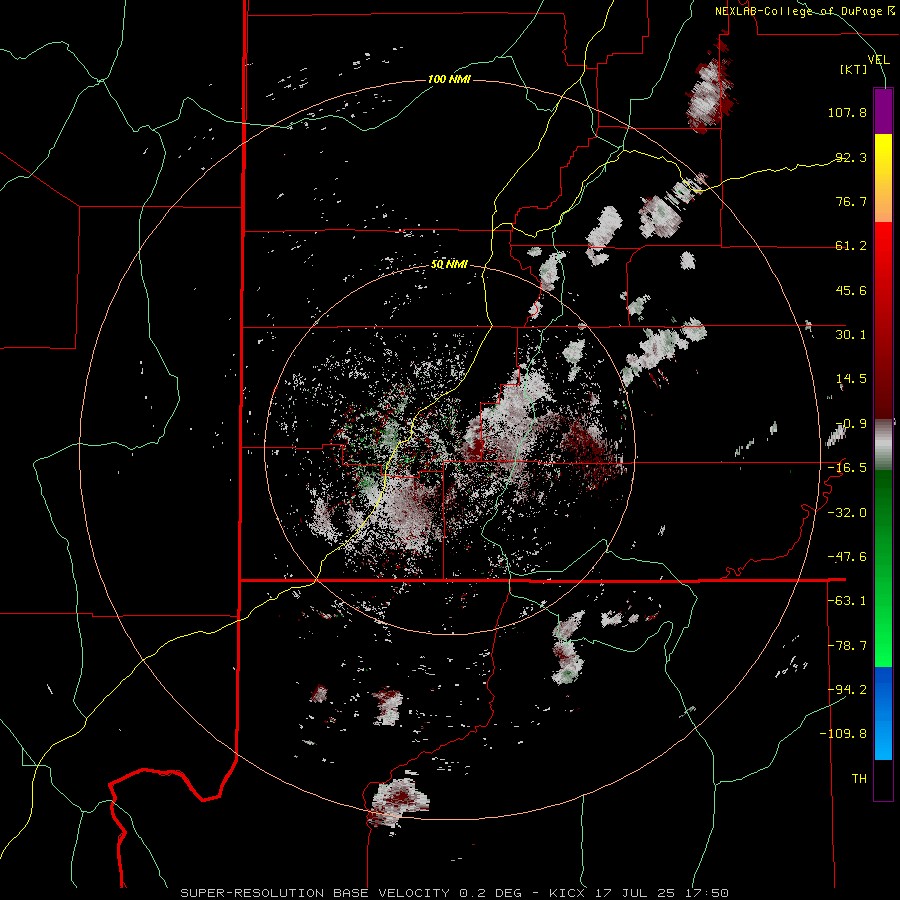Image resolution: width=900 pixels, height=900 pixels.
Task: Select the 50 NMI range ring label
Action: pyautogui.click(x=449, y=265)
